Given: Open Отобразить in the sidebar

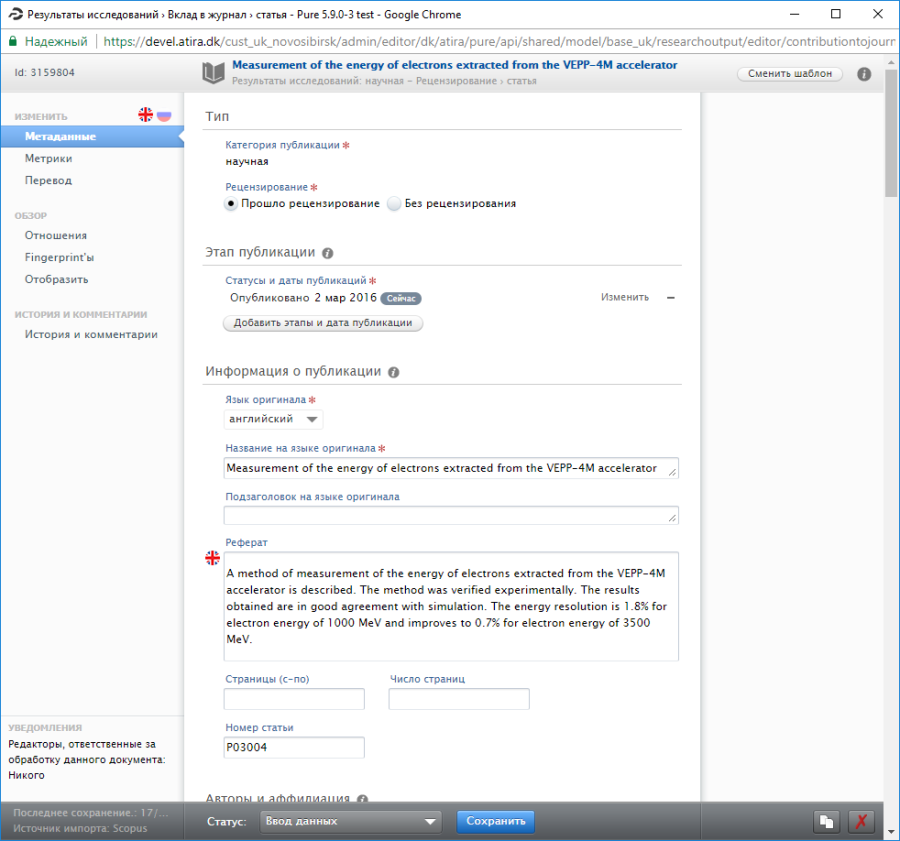Looking at the screenshot, I should click(56, 280).
